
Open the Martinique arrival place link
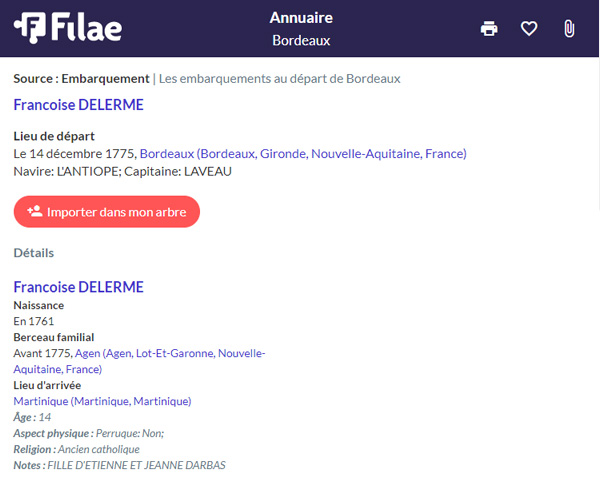[102, 401]
